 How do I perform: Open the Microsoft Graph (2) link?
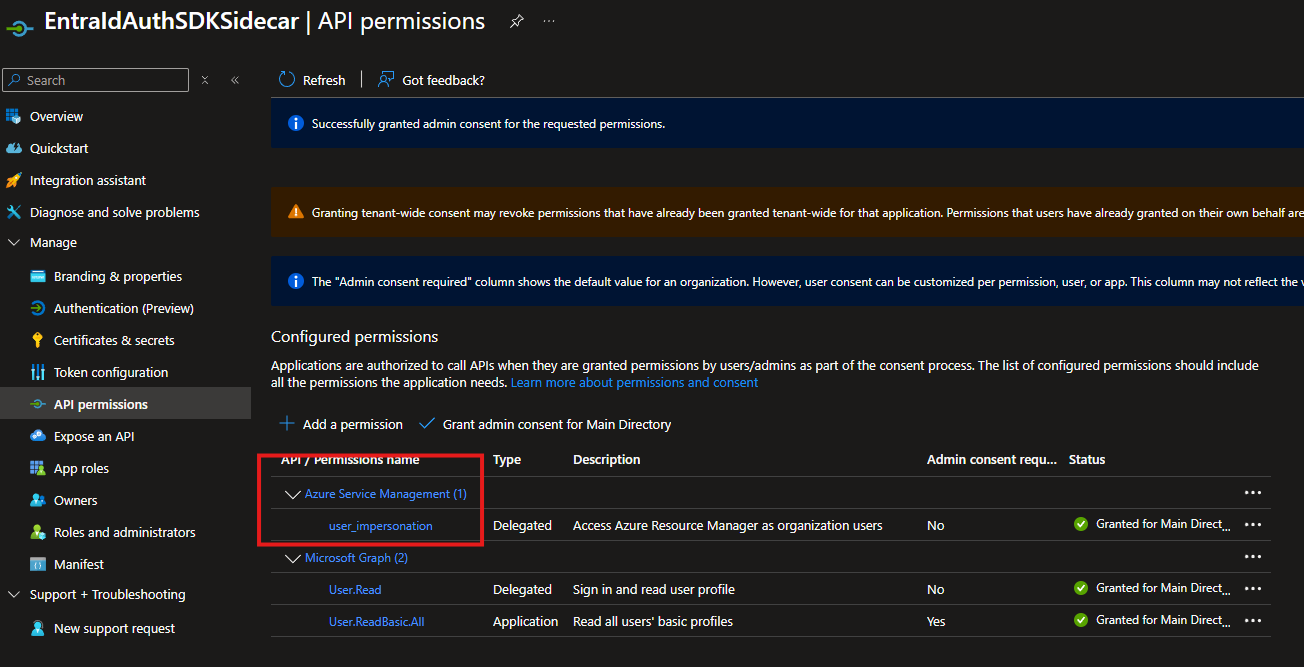[x=356, y=557]
